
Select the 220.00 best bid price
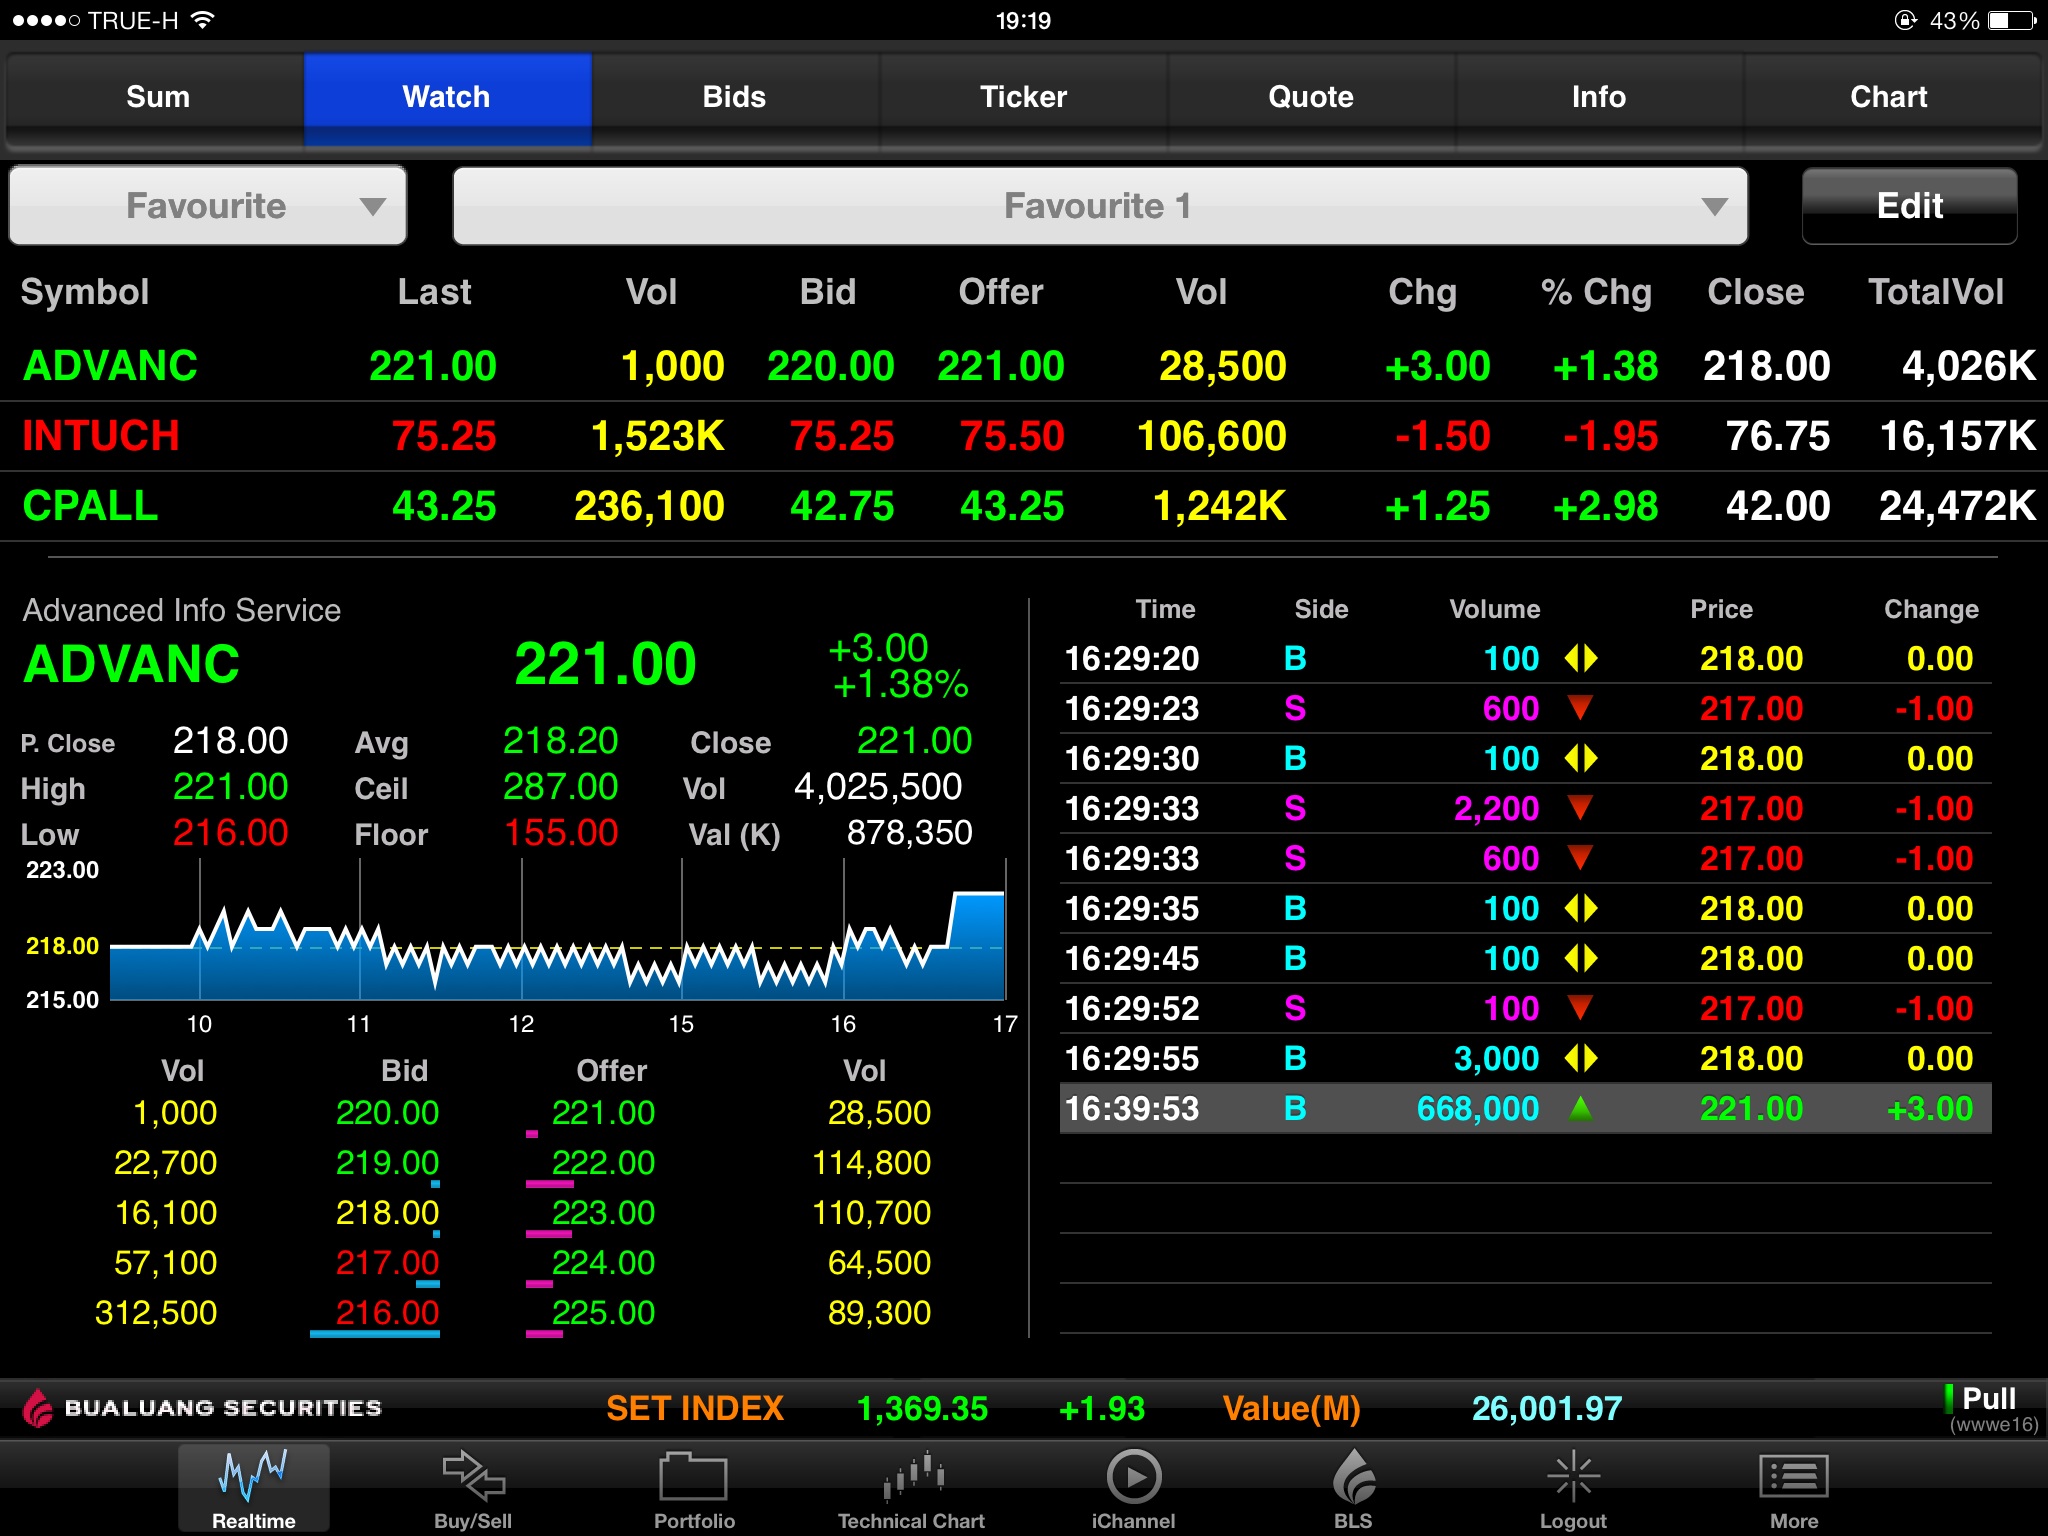387,1112
